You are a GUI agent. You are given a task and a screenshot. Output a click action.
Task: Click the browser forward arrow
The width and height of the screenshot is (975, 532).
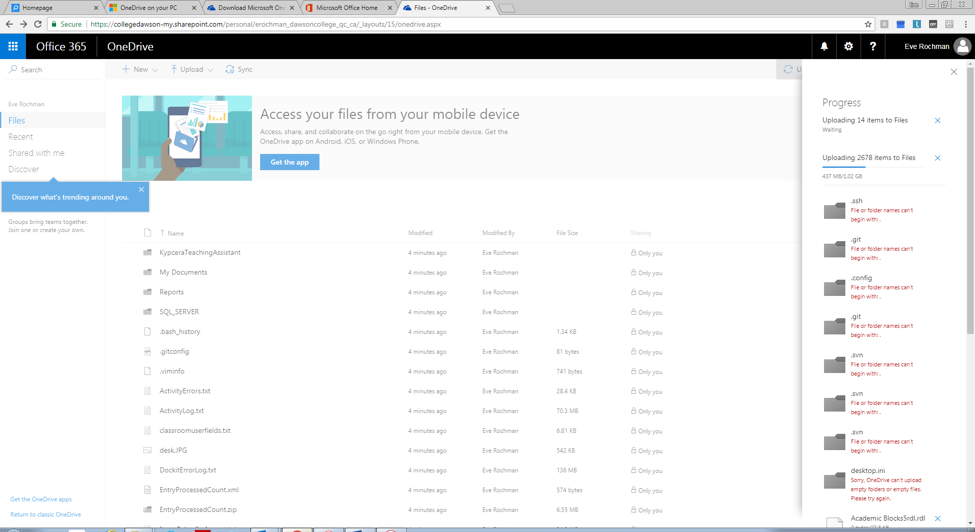tap(23, 24)
